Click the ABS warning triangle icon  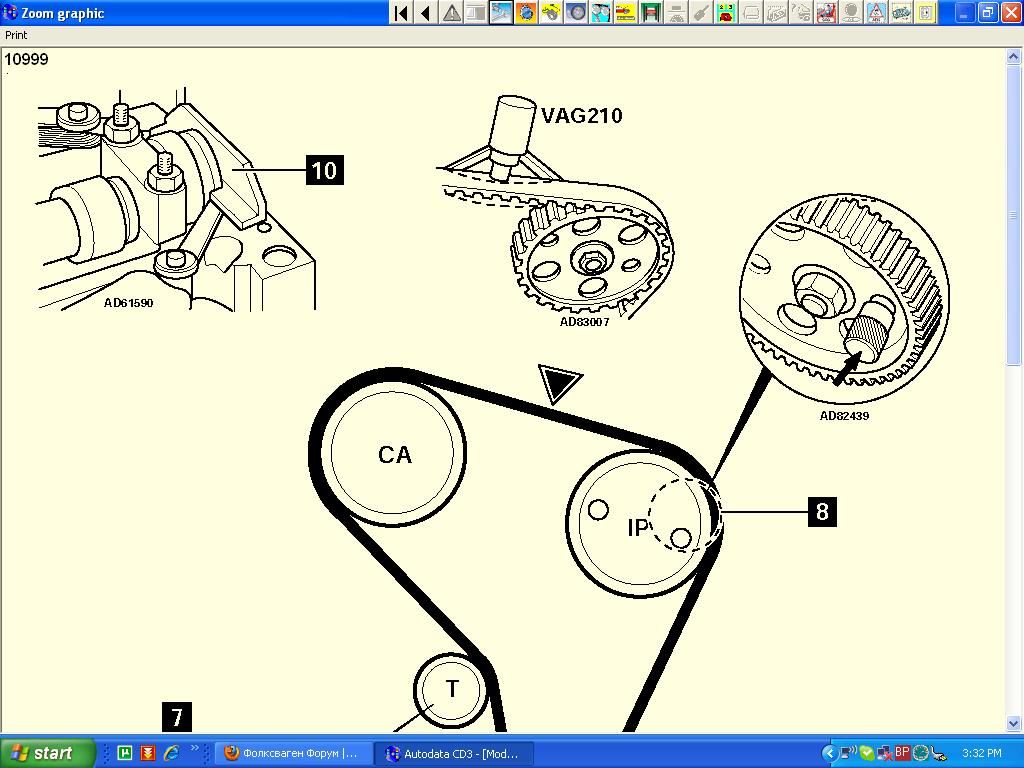pos(876,13)
